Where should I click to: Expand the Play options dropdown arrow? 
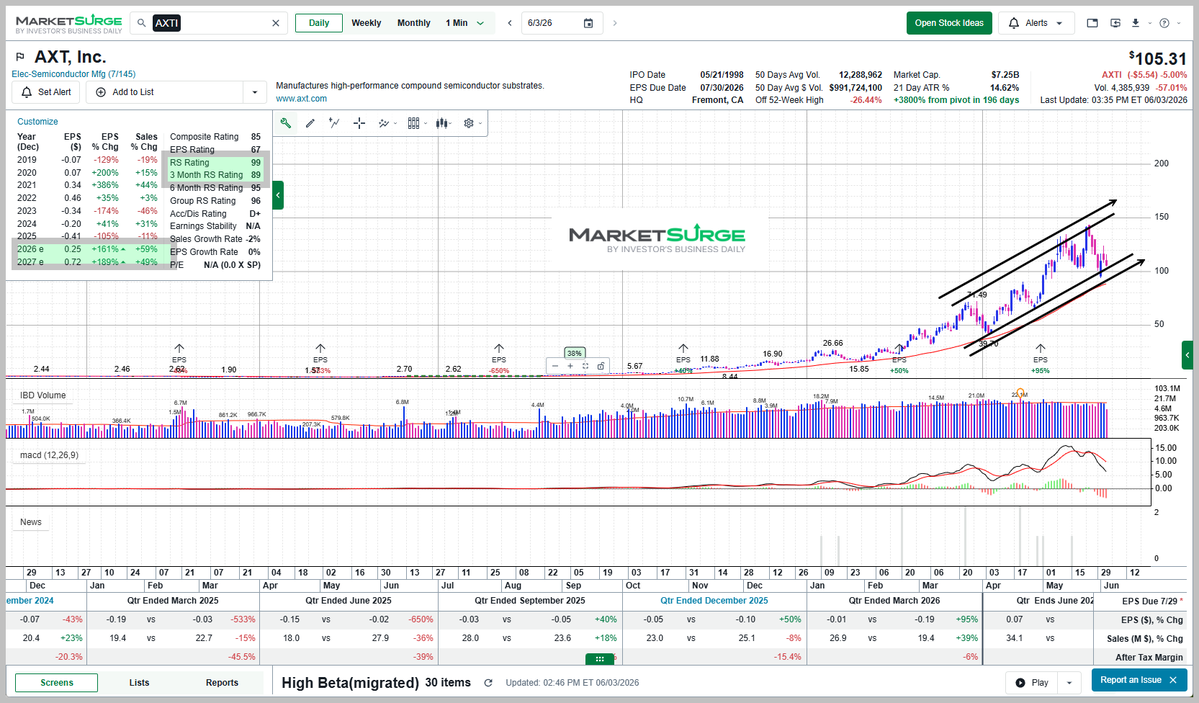[x=1069, y=682]
